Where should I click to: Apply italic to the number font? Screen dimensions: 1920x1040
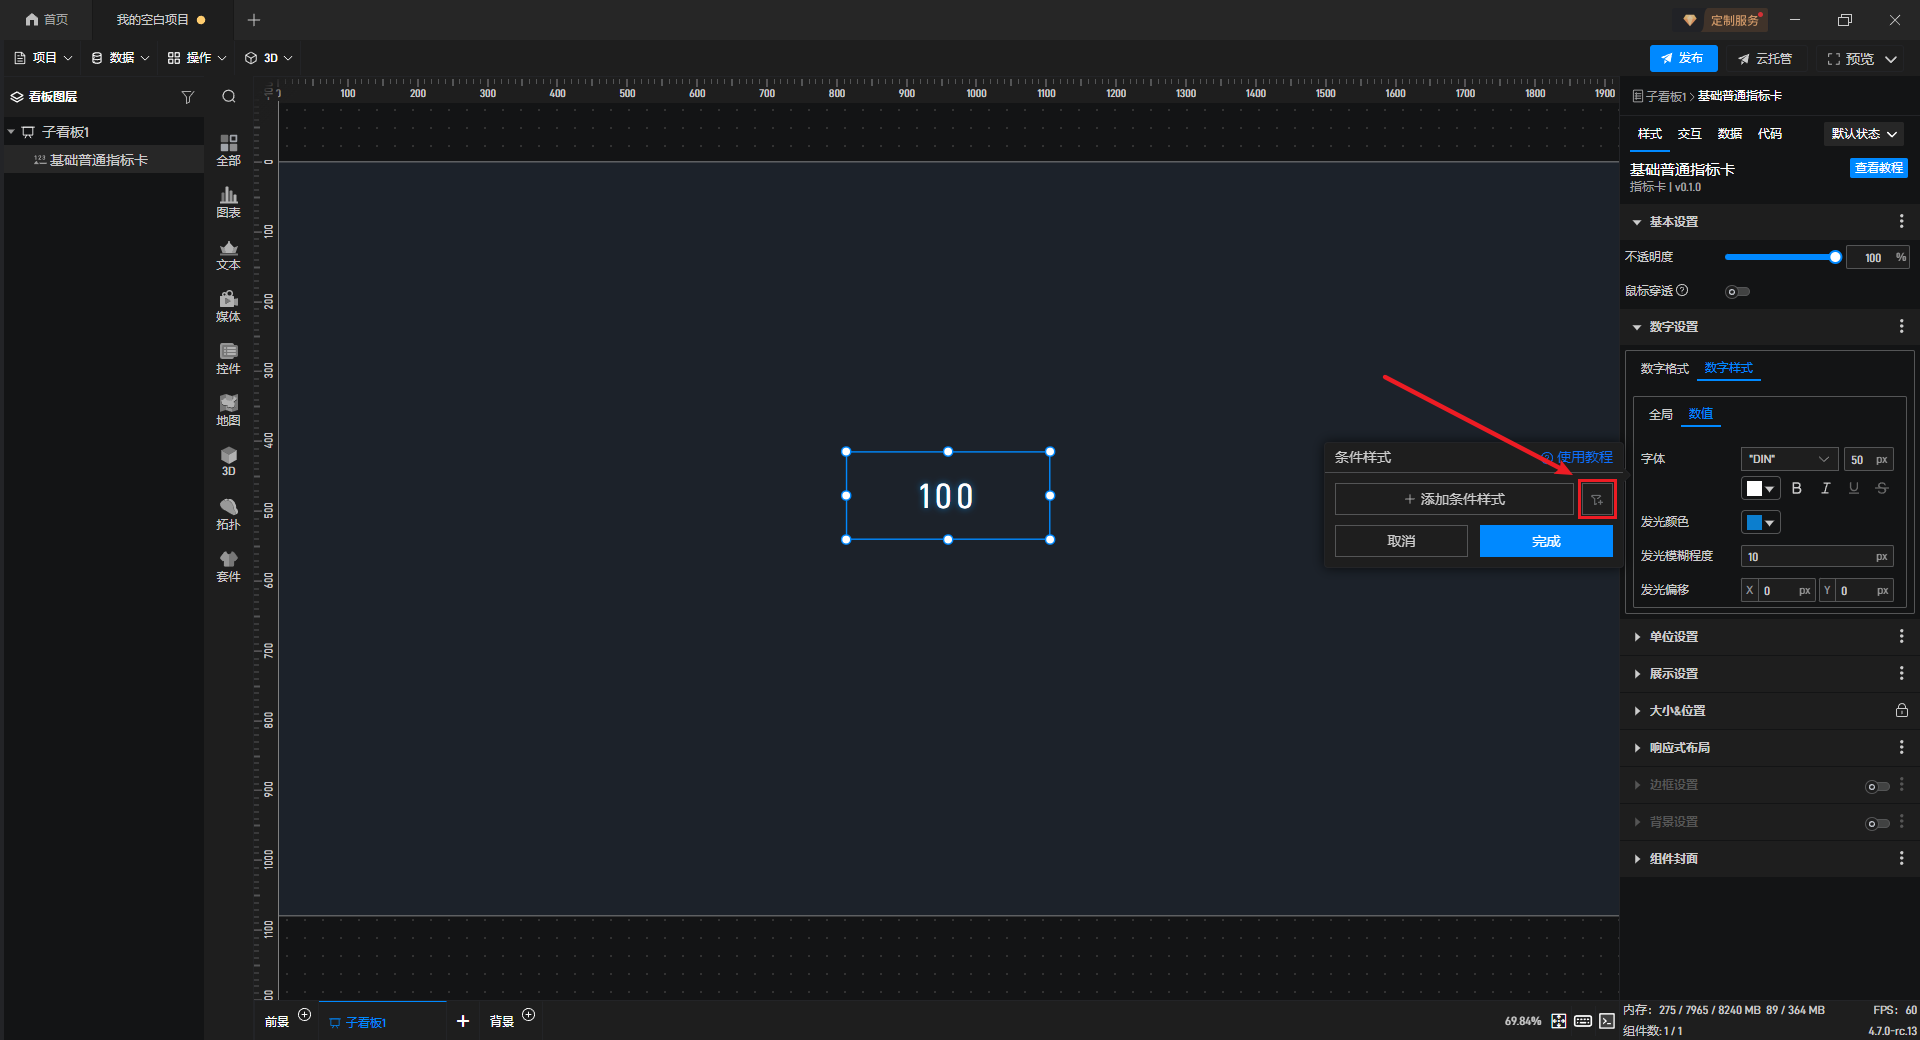(1825, 488)
